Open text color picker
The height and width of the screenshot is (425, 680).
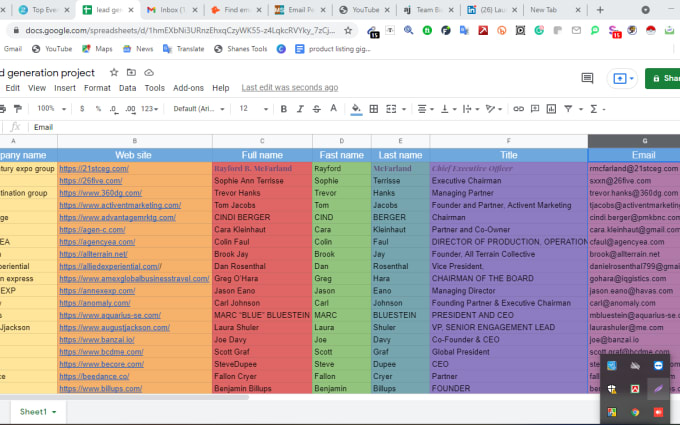[333, 109]
